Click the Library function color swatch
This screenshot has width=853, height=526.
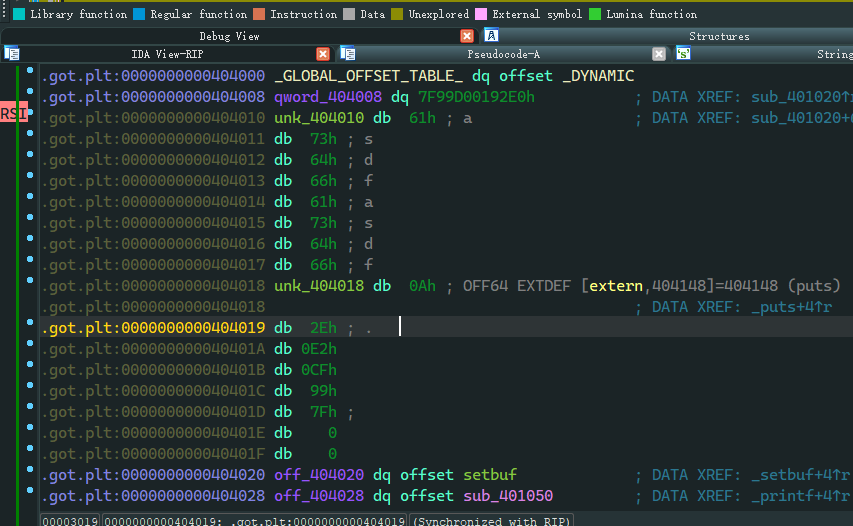[19, 14]
